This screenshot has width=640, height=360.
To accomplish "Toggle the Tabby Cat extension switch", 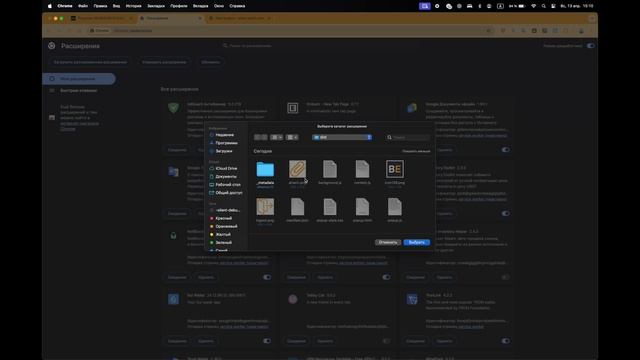I will coord(386,341).
